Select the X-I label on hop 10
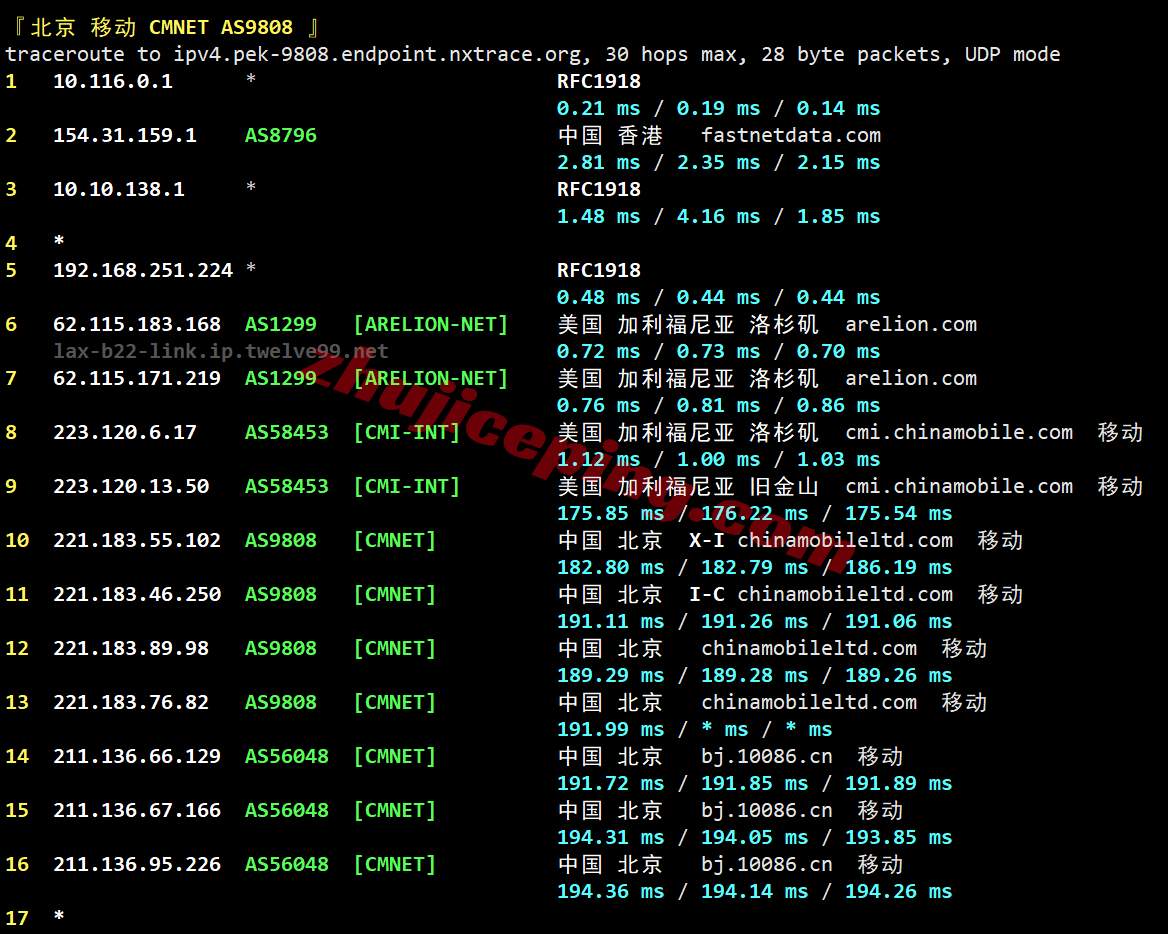1168x934 pixels. pos(707,541)
